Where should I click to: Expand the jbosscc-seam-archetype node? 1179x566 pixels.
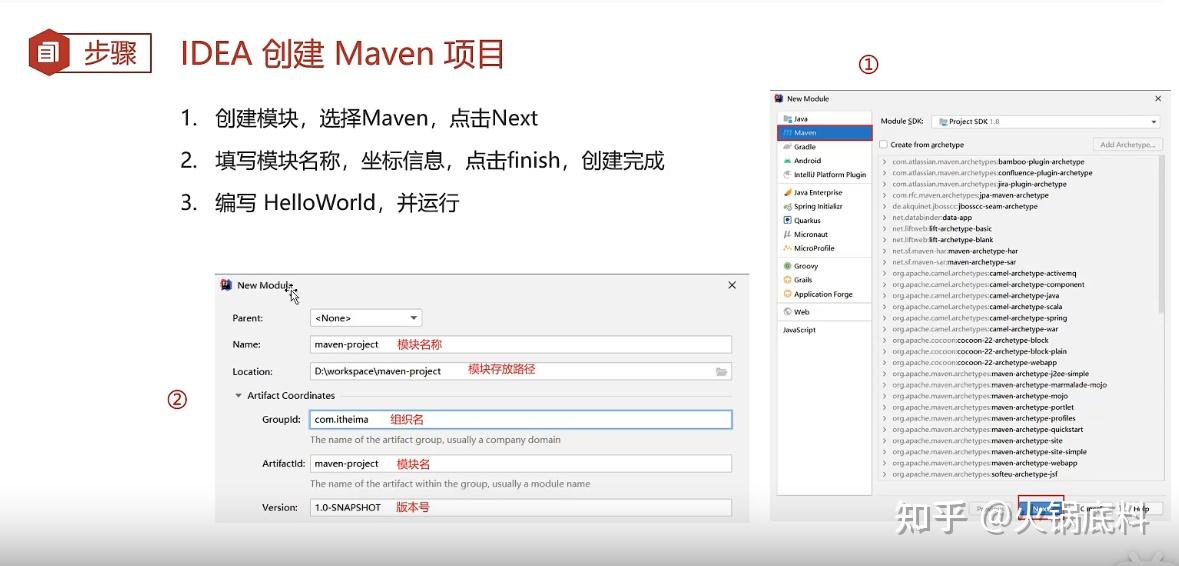click(885, 206)
